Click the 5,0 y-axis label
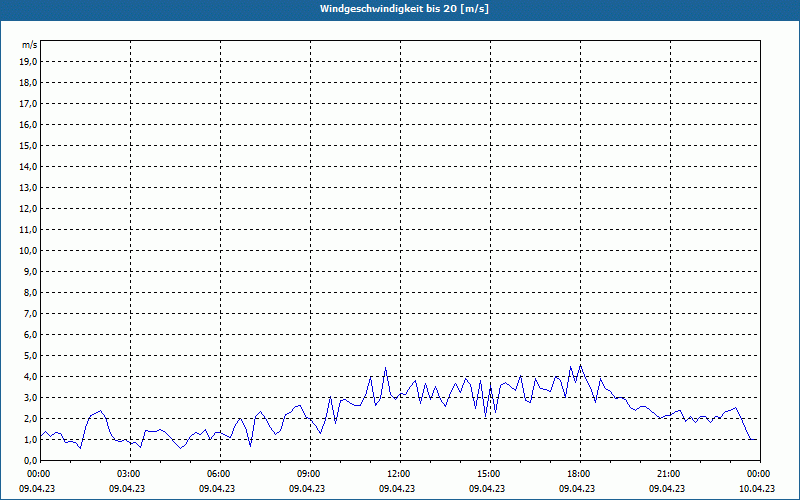The height and width of the screenshot is (500, 800). (x=31, y=355)
